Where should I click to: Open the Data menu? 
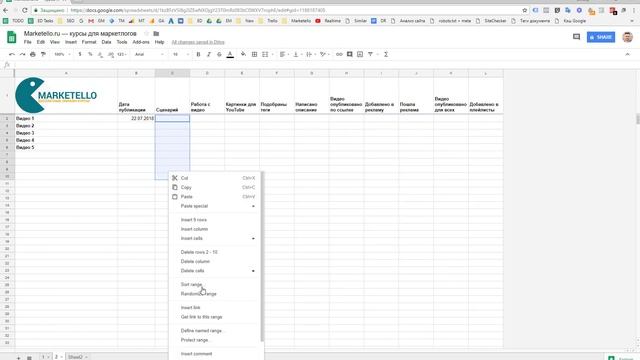pos(106,42)
